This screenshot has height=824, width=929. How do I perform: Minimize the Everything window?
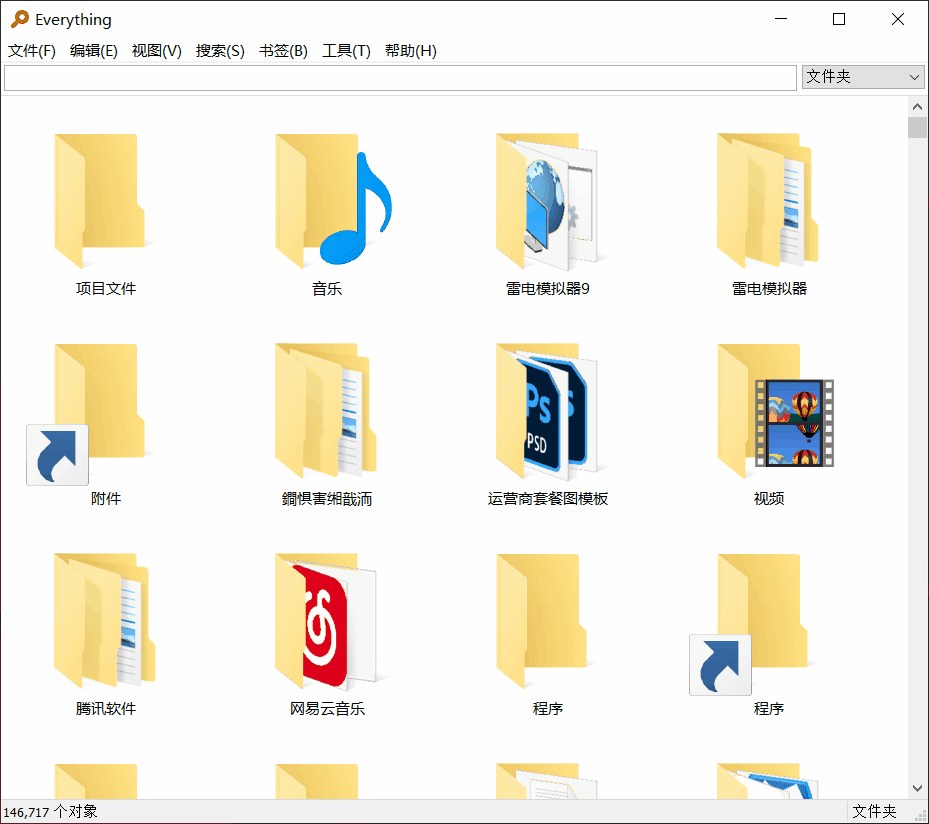(x=781, y=19)
